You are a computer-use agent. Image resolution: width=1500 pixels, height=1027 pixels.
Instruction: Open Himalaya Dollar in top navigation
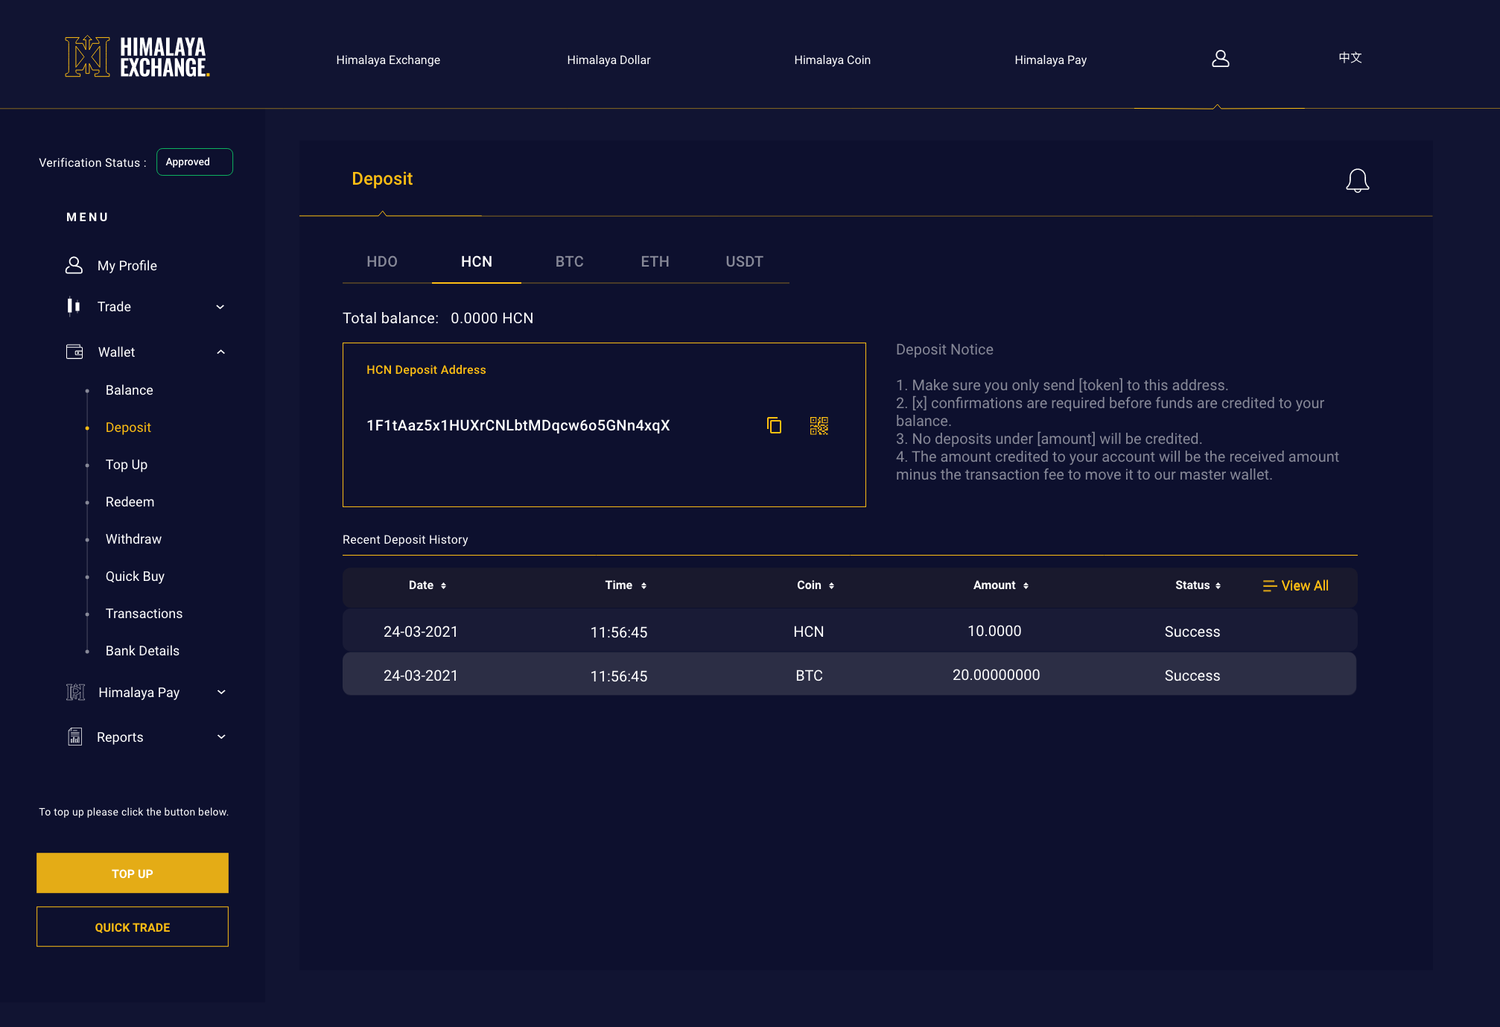click(x=608, y=60)
